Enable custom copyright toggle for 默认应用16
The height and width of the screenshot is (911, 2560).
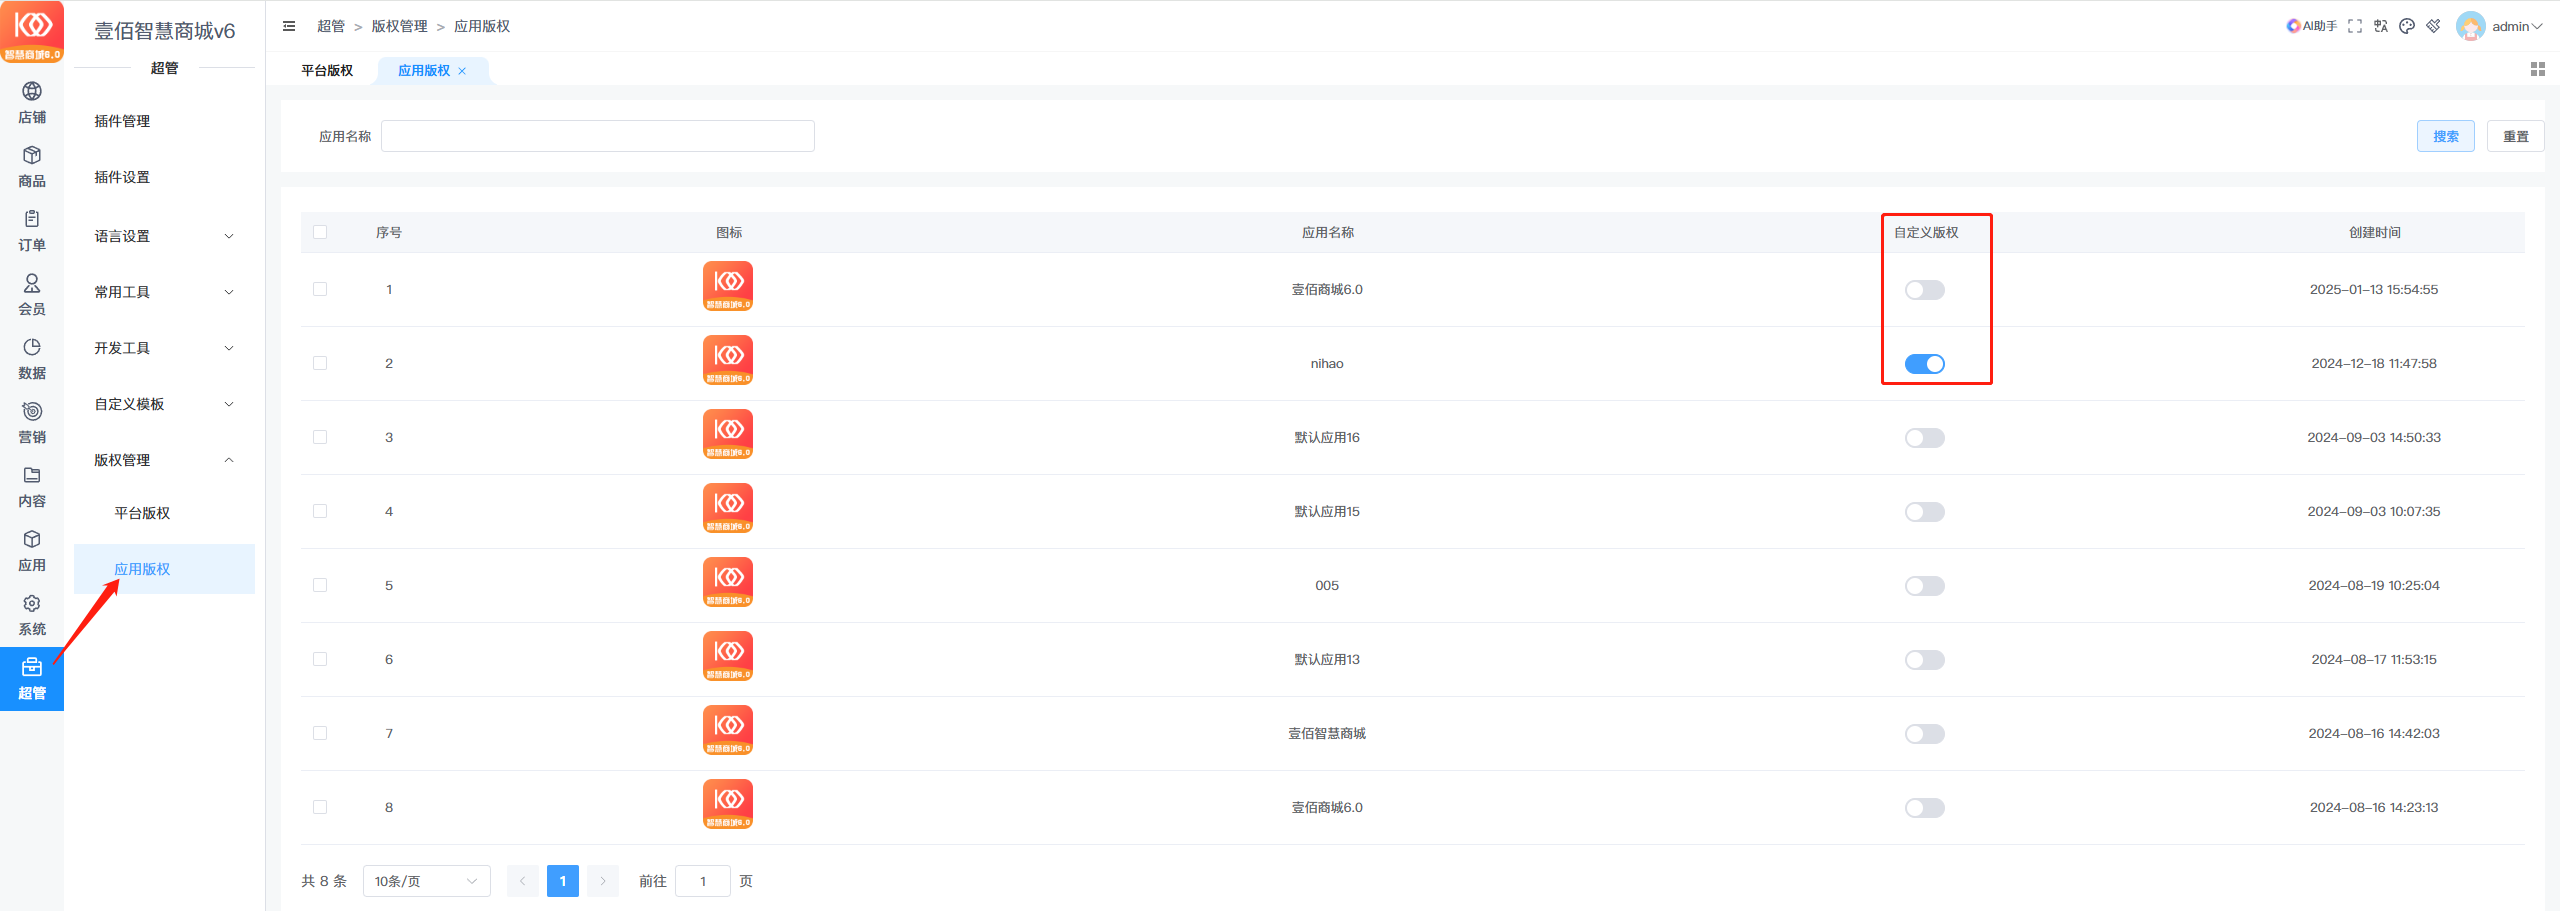tap(1924, 438)
